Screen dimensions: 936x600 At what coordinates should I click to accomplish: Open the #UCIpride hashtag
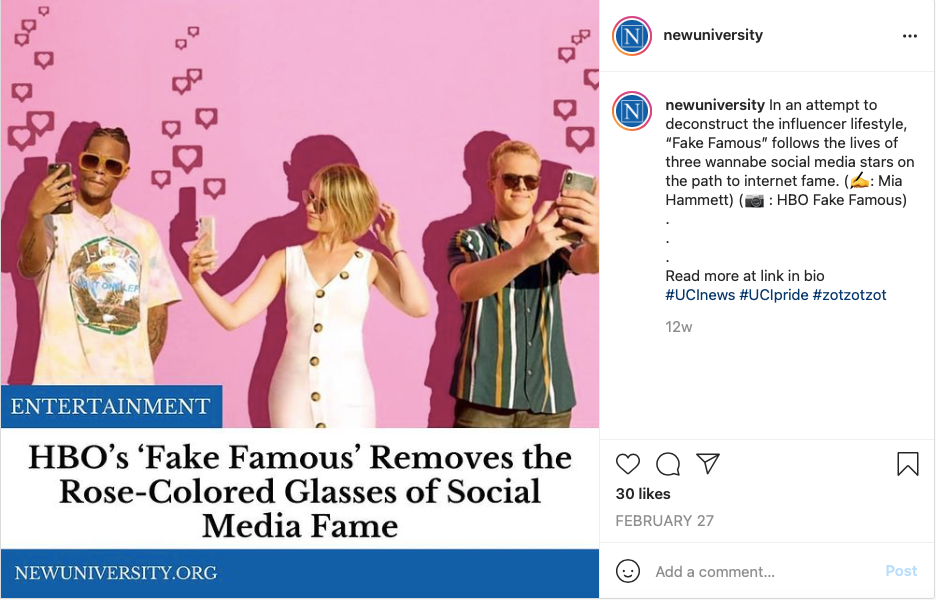[773, 295]
